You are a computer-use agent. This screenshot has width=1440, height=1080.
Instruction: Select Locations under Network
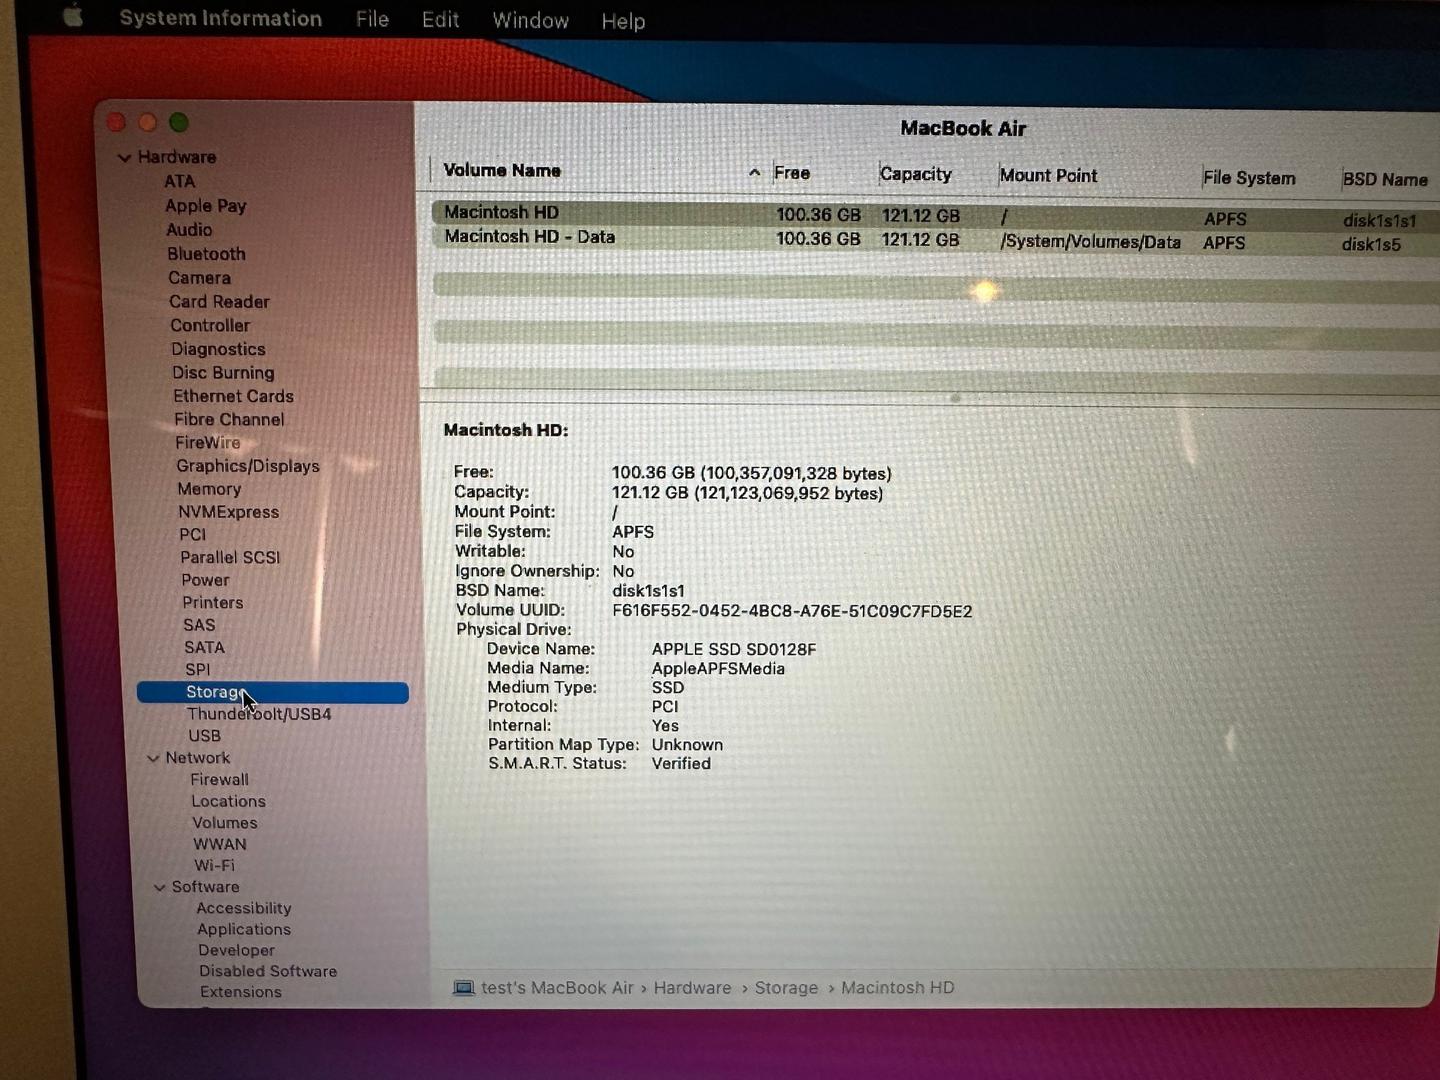(x=228, y=801)
